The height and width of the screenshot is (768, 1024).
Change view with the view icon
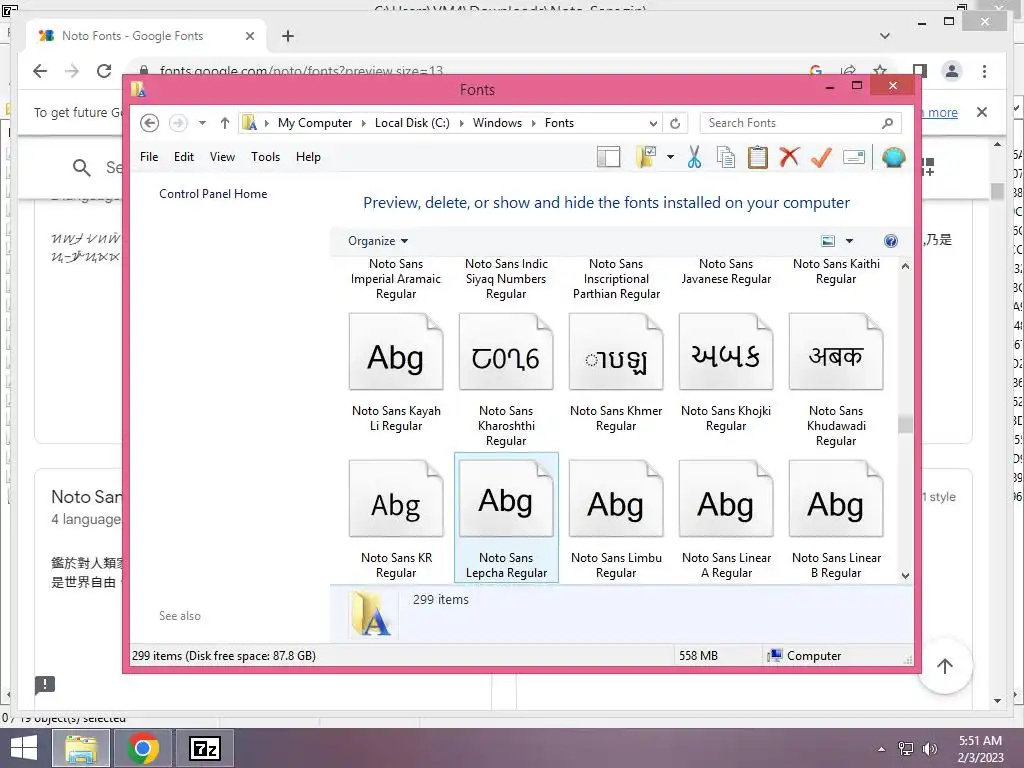(827, 241)
